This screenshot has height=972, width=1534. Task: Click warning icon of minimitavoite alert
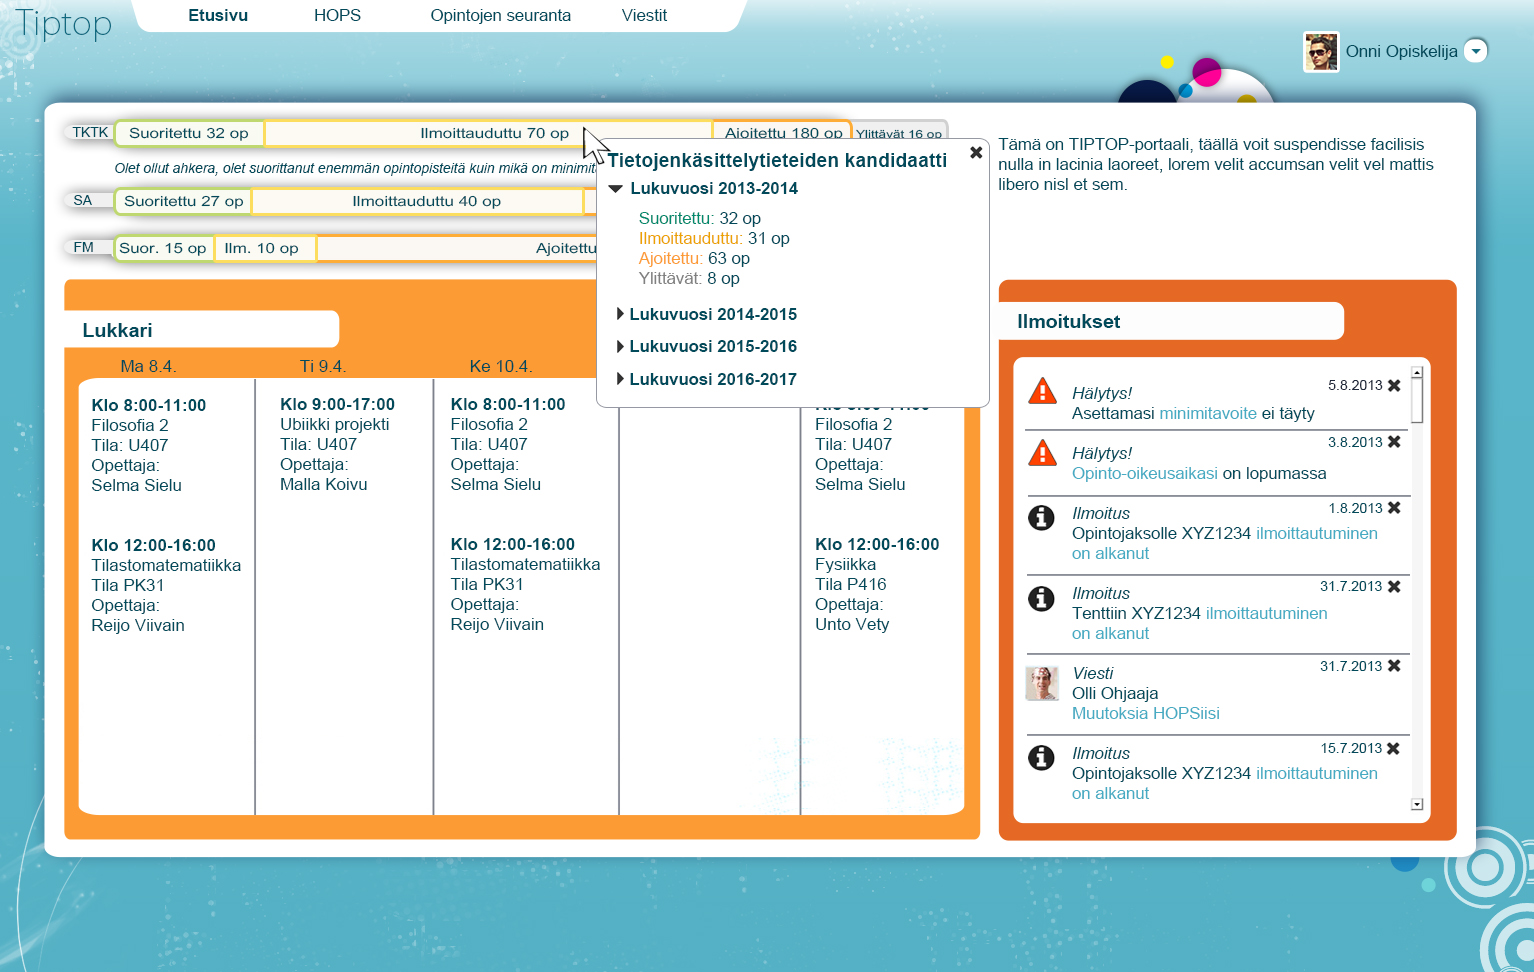1042,391
